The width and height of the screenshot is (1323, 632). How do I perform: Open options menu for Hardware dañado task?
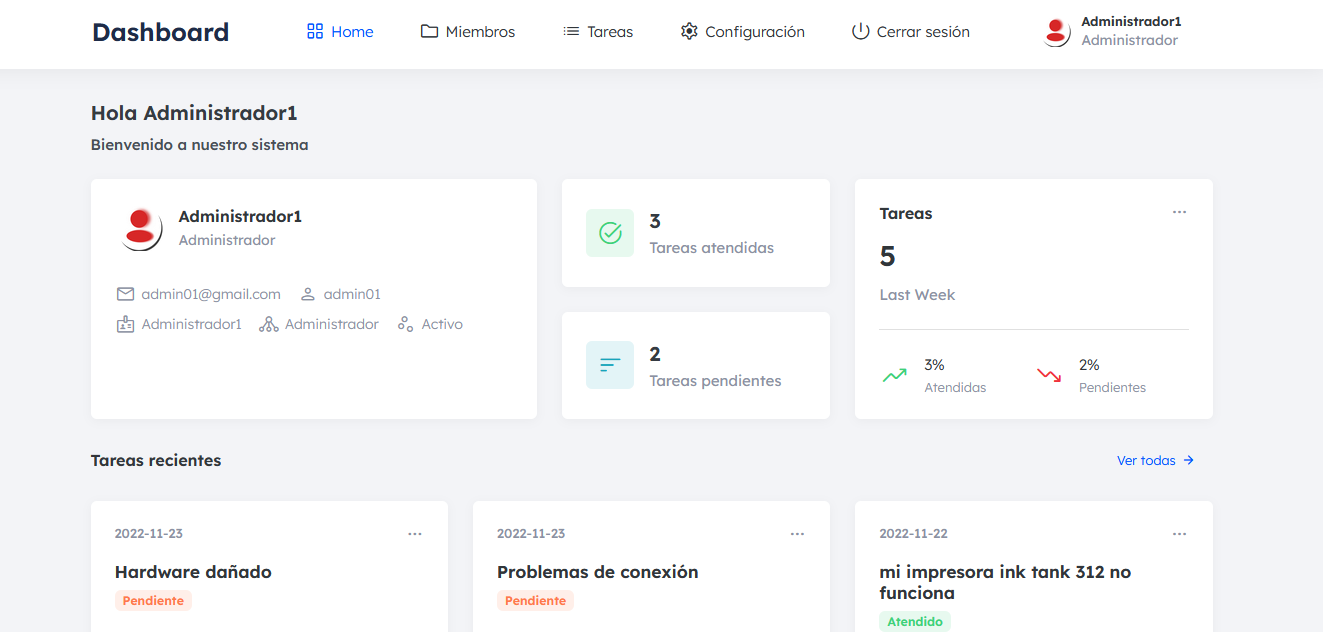(415, 534)
